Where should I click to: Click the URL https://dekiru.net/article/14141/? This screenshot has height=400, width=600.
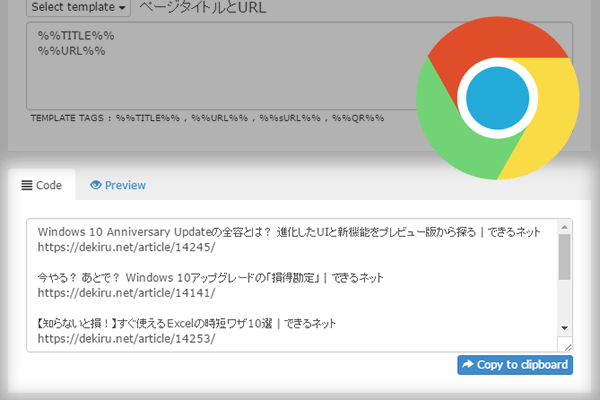tap(127, 293)
